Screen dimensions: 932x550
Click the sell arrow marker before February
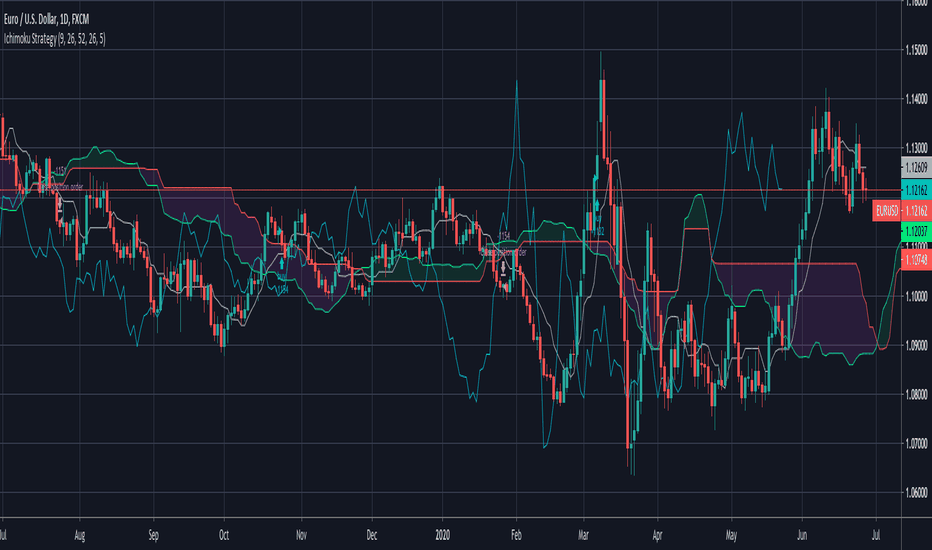point(503,268)
